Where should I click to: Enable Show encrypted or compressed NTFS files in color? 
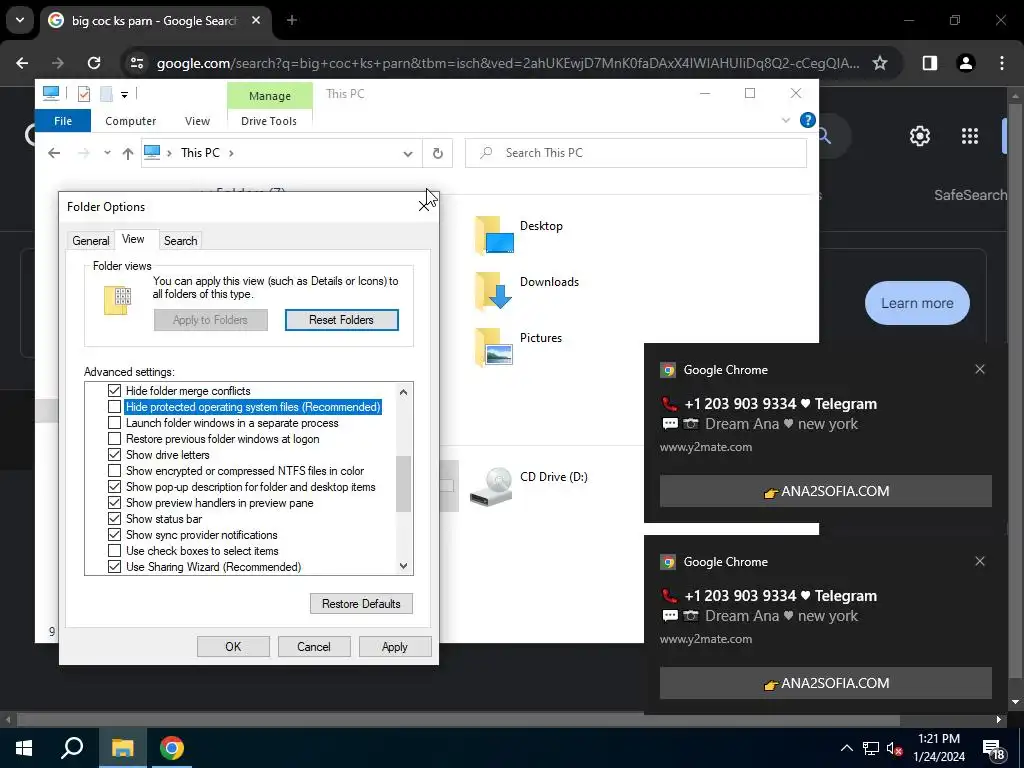[114, 471]
